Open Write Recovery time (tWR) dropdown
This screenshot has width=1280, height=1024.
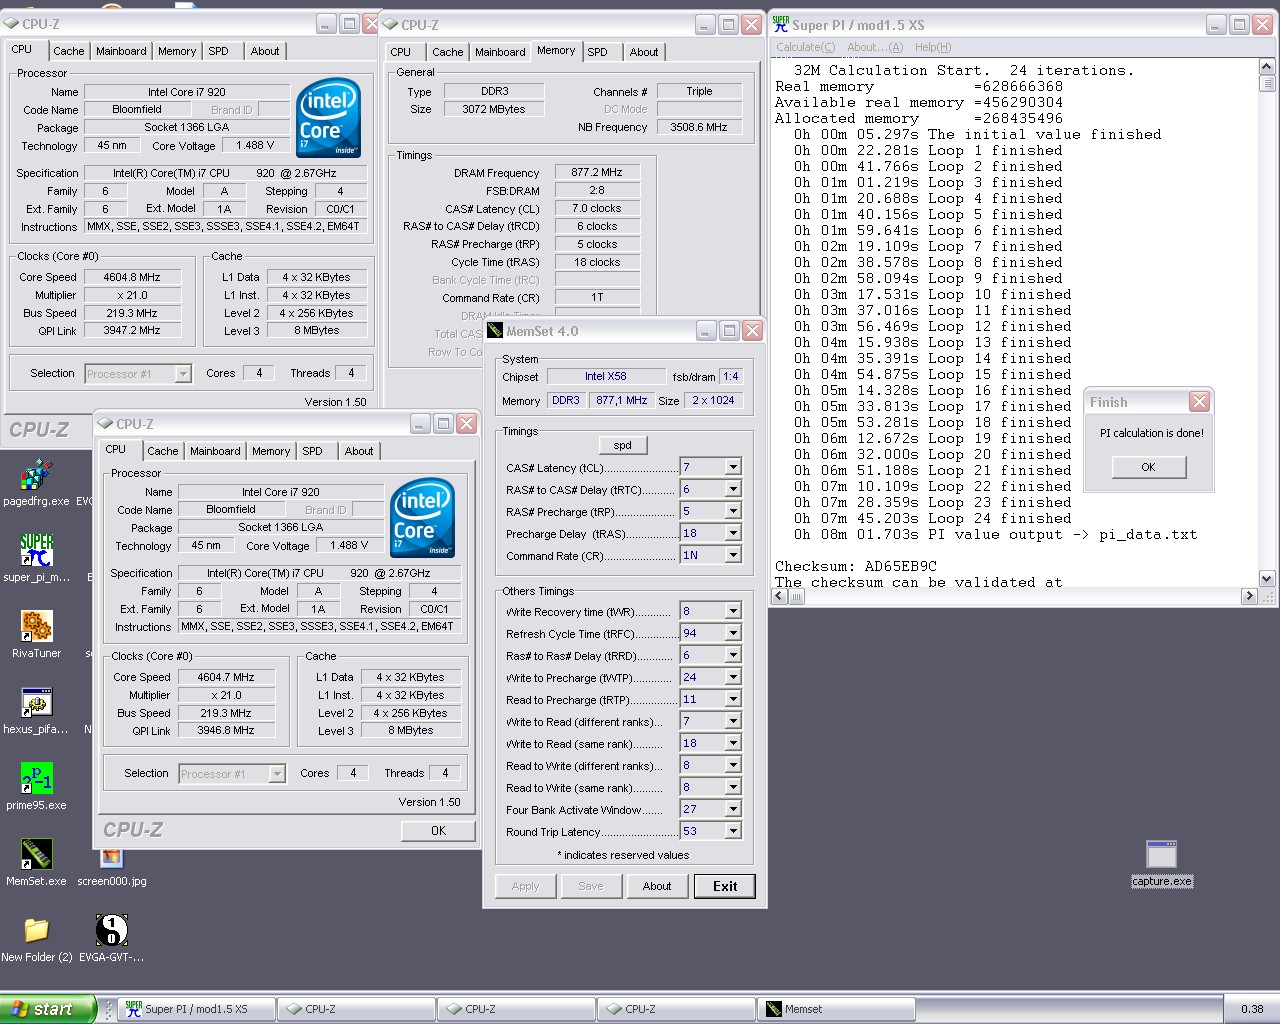click(733, 611)
